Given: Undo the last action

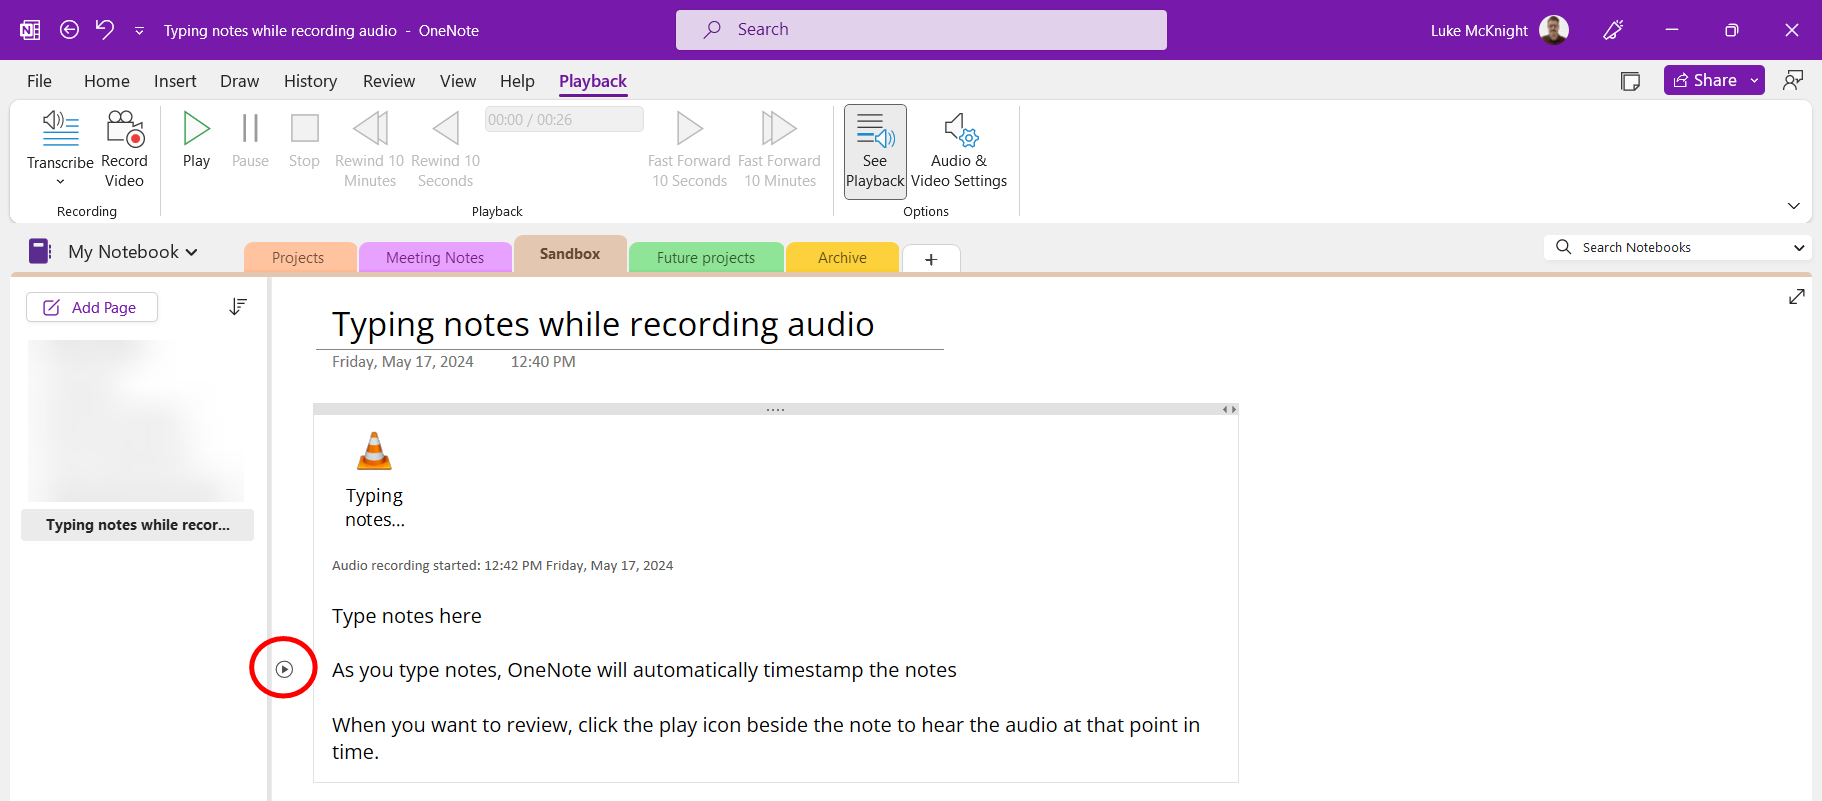Looking at the screenshot, I should pyautogui.click(x=105, y=29).
